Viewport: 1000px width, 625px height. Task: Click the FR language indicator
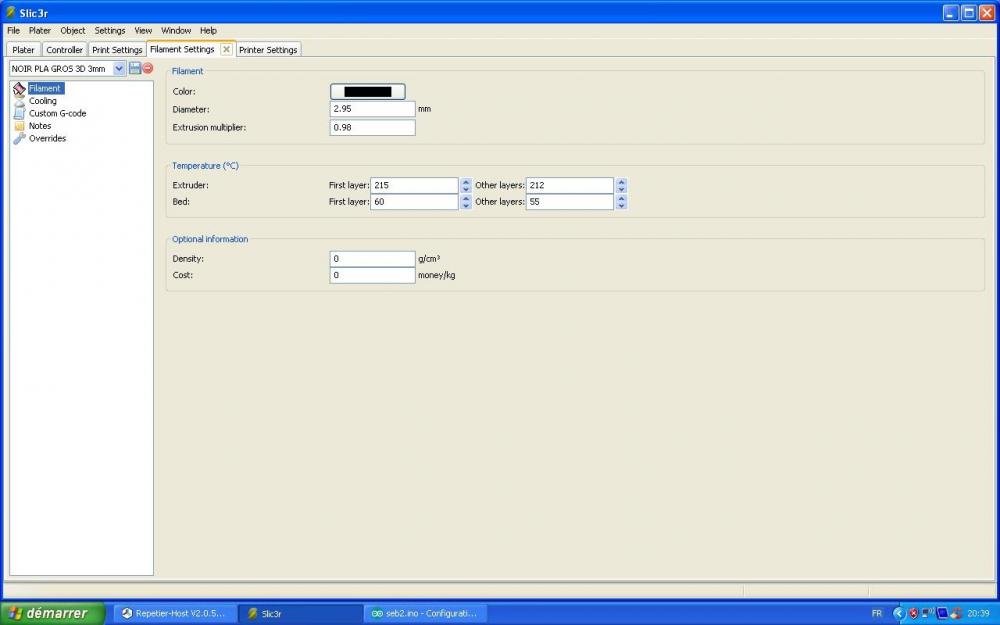coord(877,614)
